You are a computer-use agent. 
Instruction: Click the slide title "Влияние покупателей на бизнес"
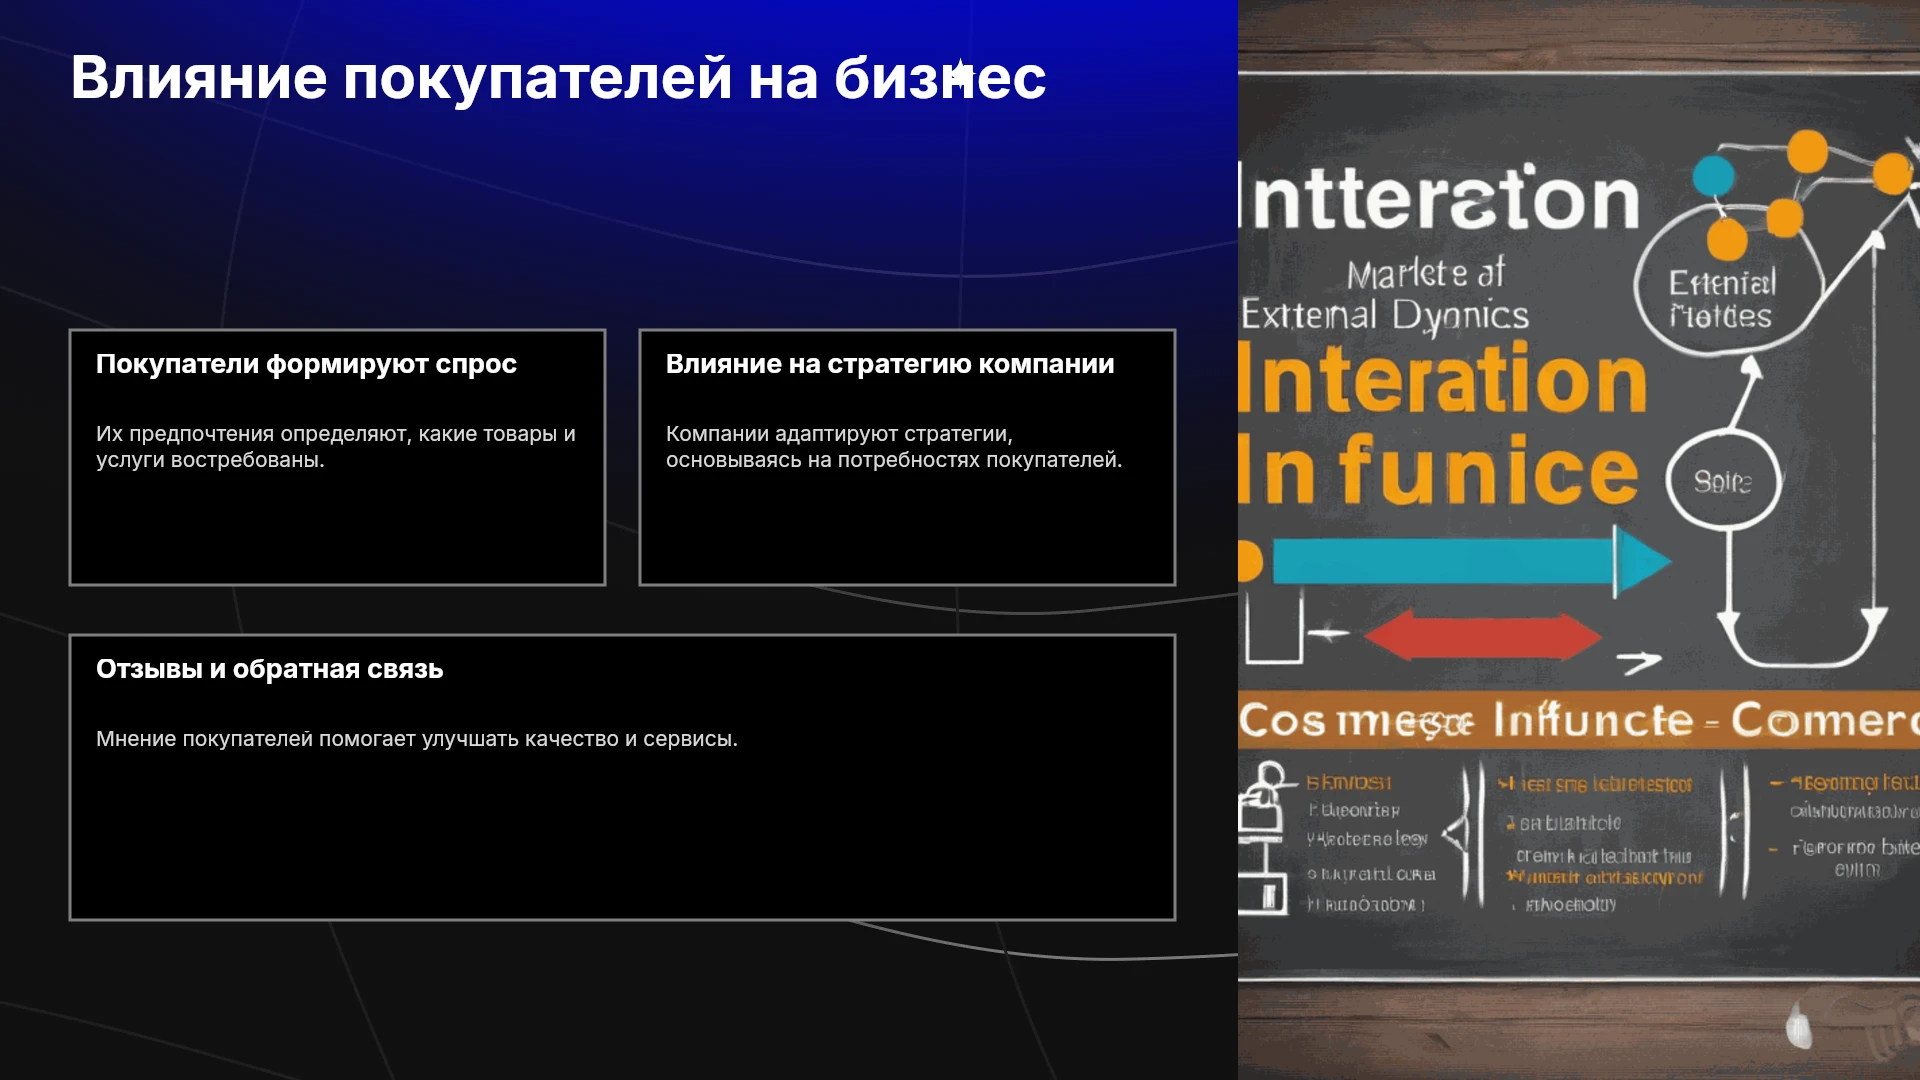pos(558,78)
